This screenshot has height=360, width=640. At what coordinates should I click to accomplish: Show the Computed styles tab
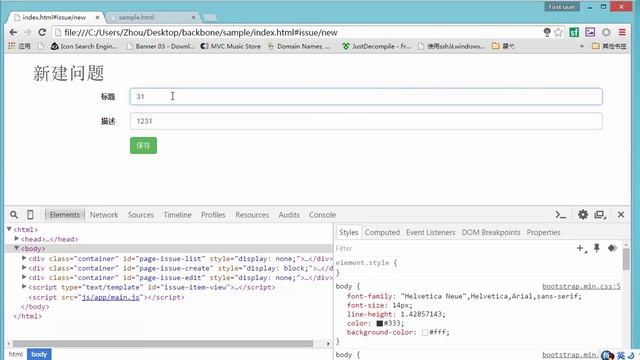tap(382, 232)
